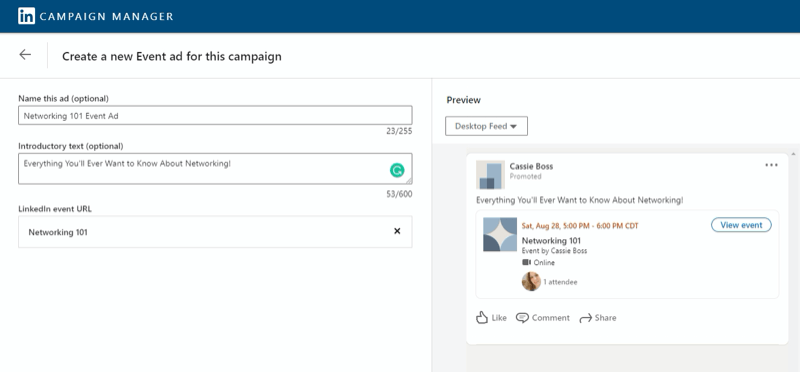The image size is (800, 372).
Task: Click the Like thumbs-up icon
Action: coord(482,317)
